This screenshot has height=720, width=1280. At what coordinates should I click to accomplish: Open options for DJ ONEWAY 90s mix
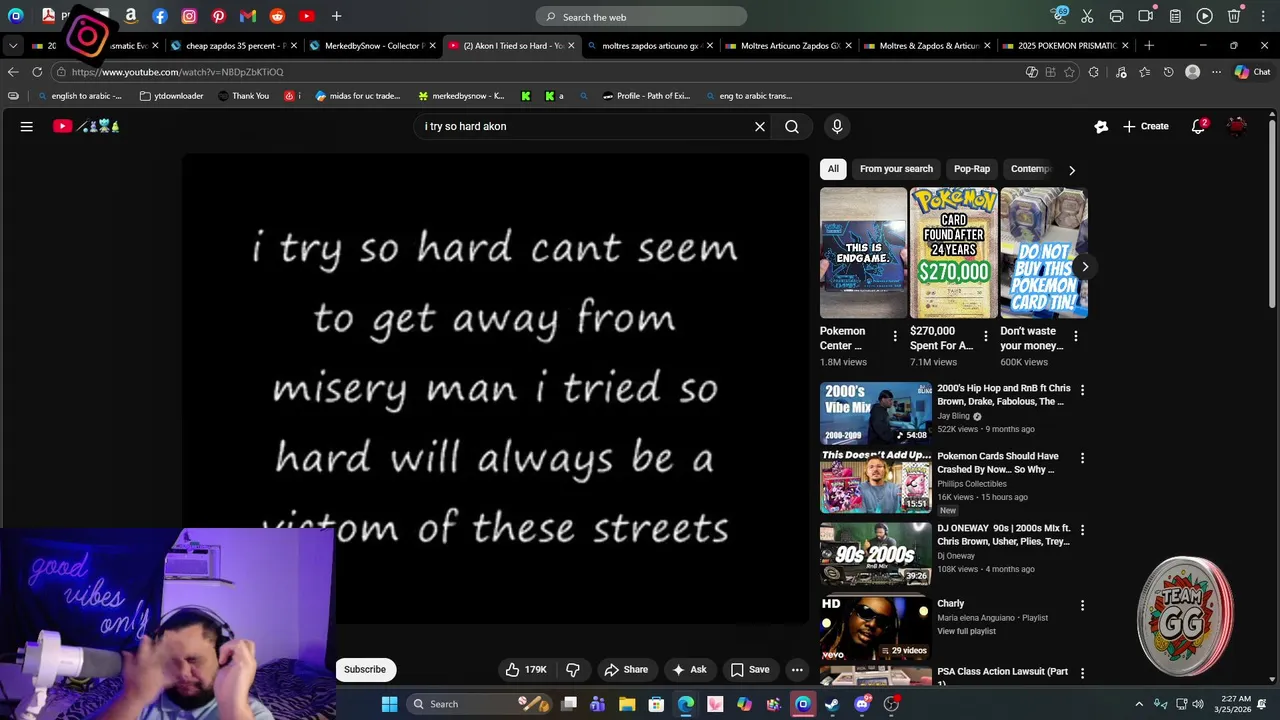[1082, 530]
